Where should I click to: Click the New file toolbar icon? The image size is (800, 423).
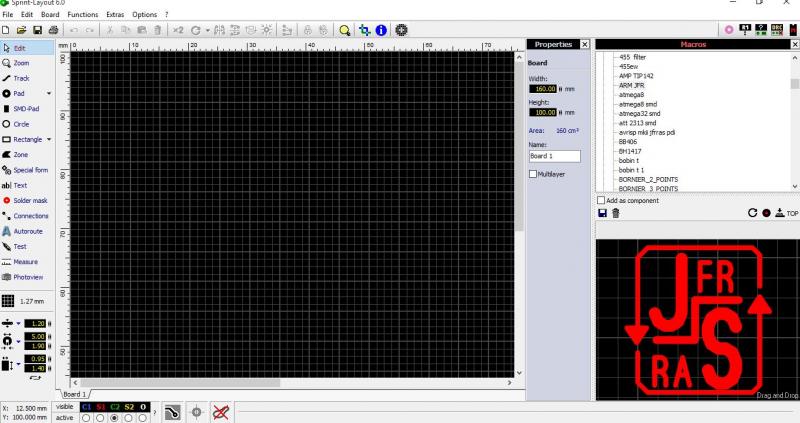click(x=6, y=30)
